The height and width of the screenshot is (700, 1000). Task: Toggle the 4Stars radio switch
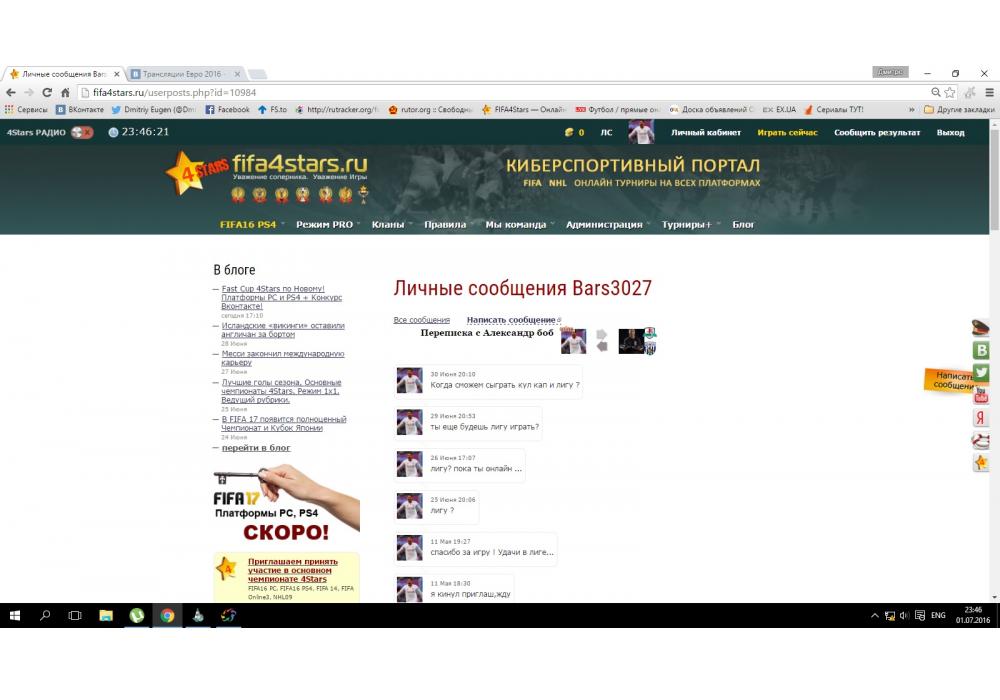coord(82,133)
